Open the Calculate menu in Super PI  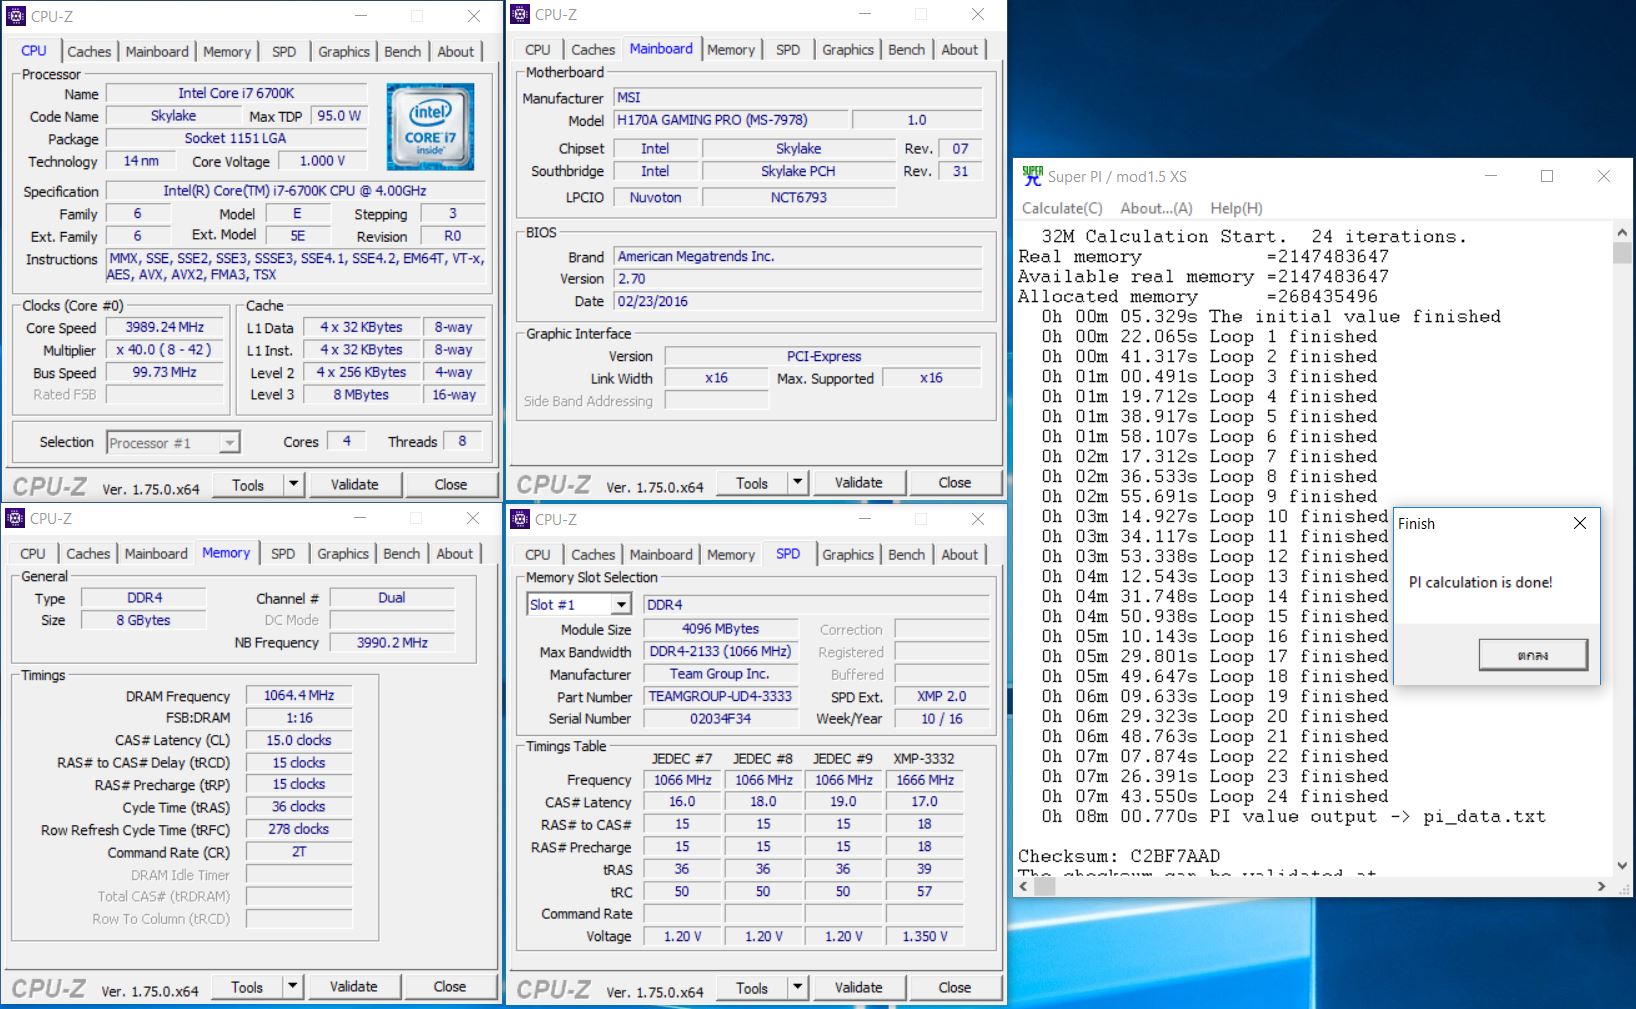(1061, 208)
